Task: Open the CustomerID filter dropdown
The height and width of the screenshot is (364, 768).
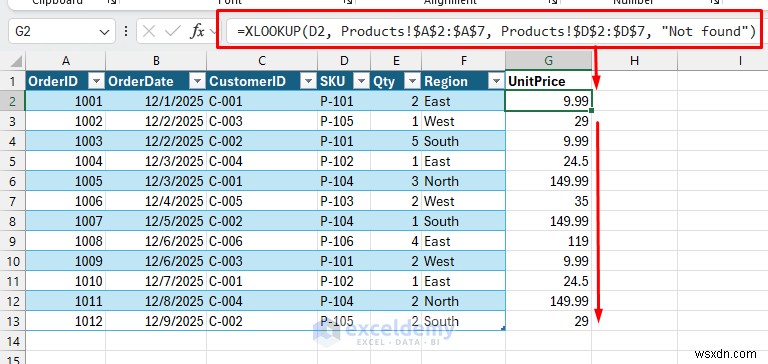Action: (308, 81)
